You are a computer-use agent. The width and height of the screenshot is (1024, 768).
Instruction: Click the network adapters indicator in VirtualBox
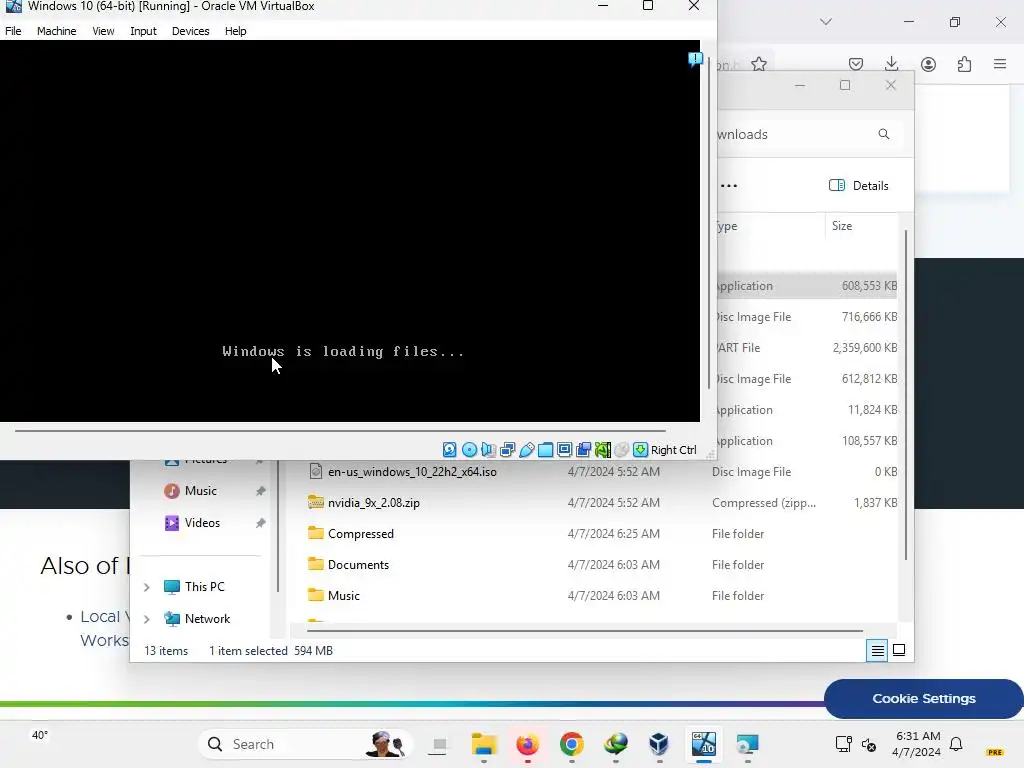coord(507,449)
